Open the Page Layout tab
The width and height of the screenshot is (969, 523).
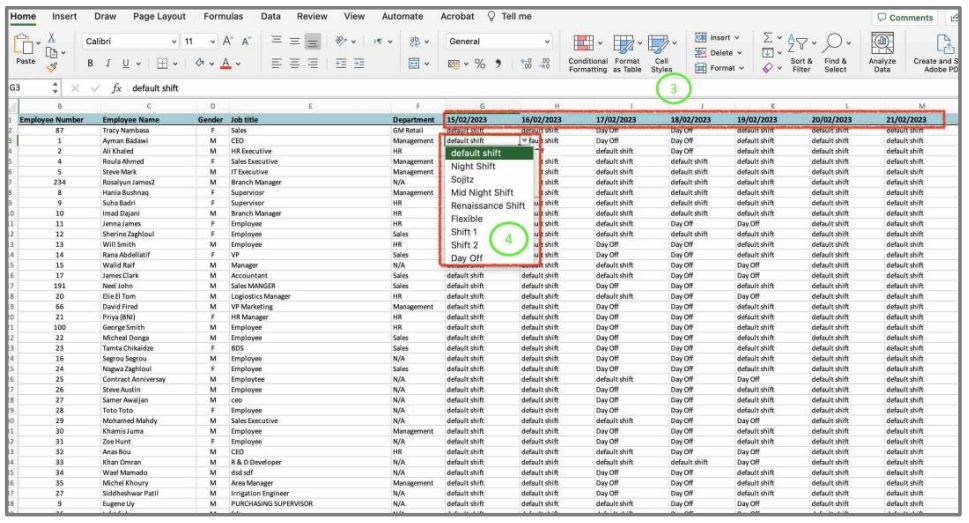[159, 16]
